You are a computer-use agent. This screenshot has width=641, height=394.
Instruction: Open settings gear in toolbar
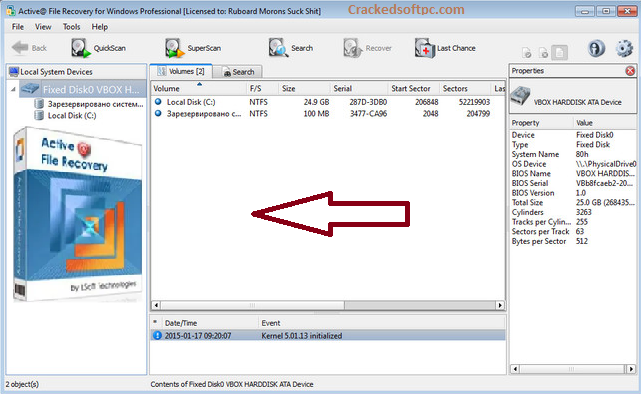(x=624, y=48)
